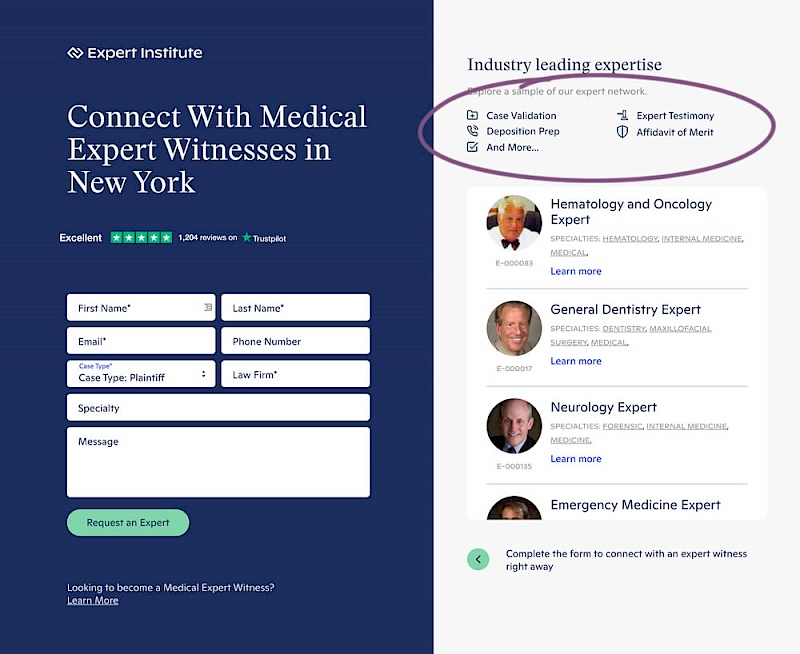Screen dimensions: 800x654
Task: Click the Trustpilot star rating
Action: point(141,238)
